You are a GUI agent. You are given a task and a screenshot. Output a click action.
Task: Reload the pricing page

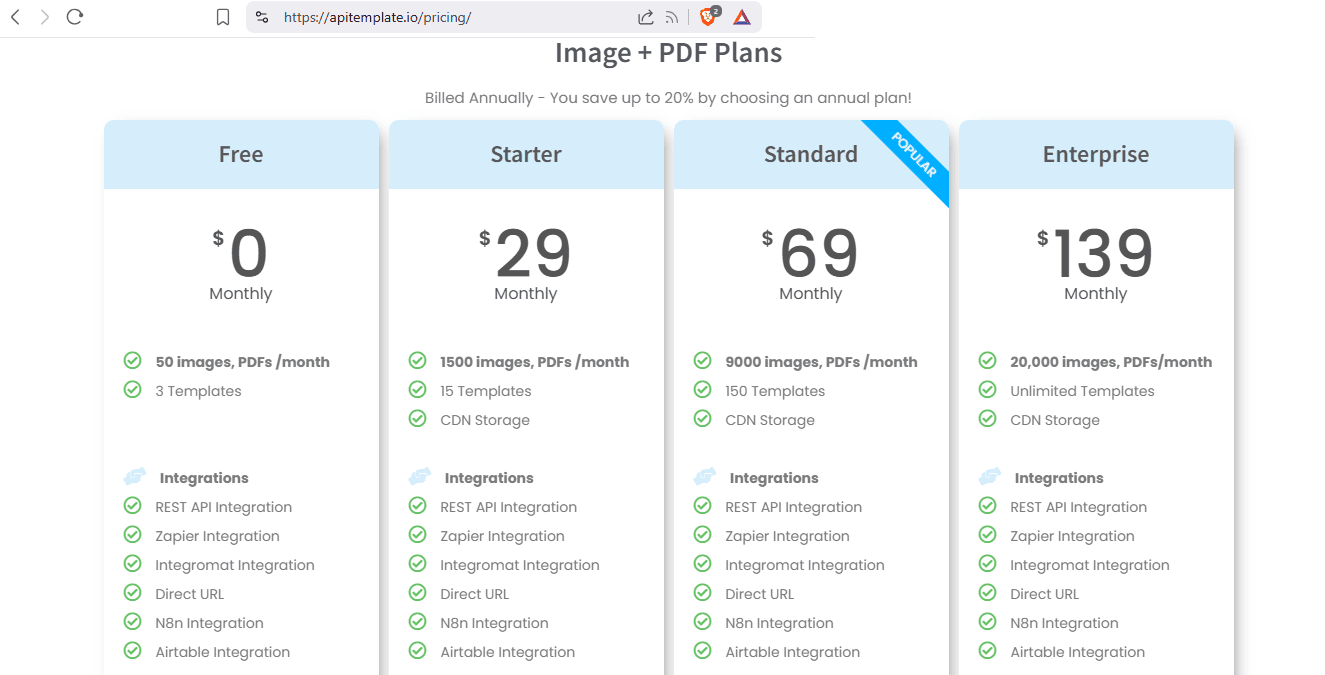pos(74,17)
